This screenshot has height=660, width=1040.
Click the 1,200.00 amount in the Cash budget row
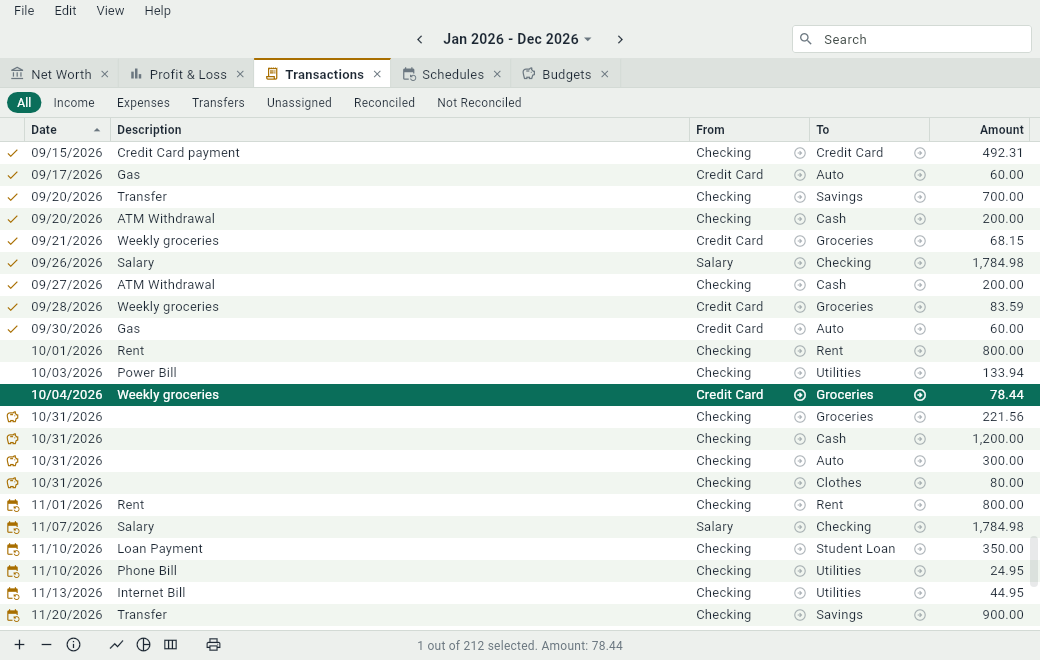[998, 439]
